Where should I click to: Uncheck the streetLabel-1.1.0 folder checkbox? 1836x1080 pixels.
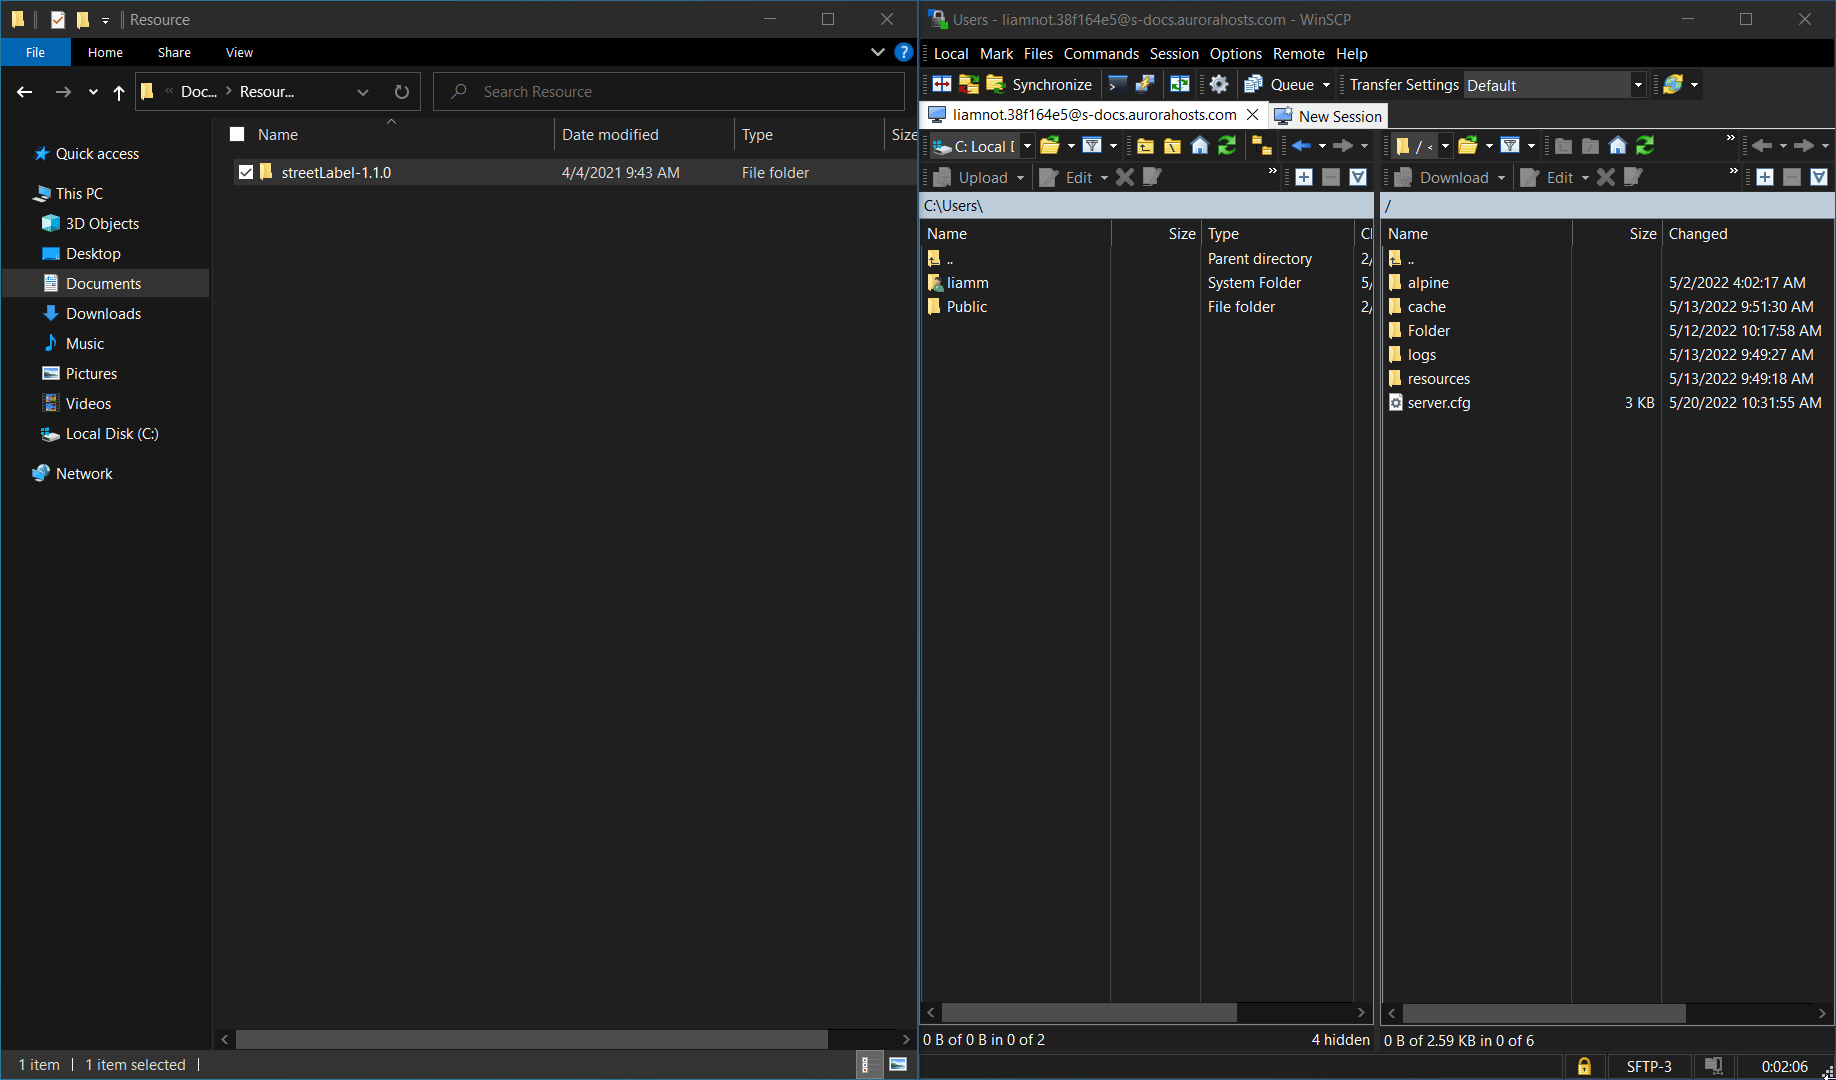click(246, 172)
